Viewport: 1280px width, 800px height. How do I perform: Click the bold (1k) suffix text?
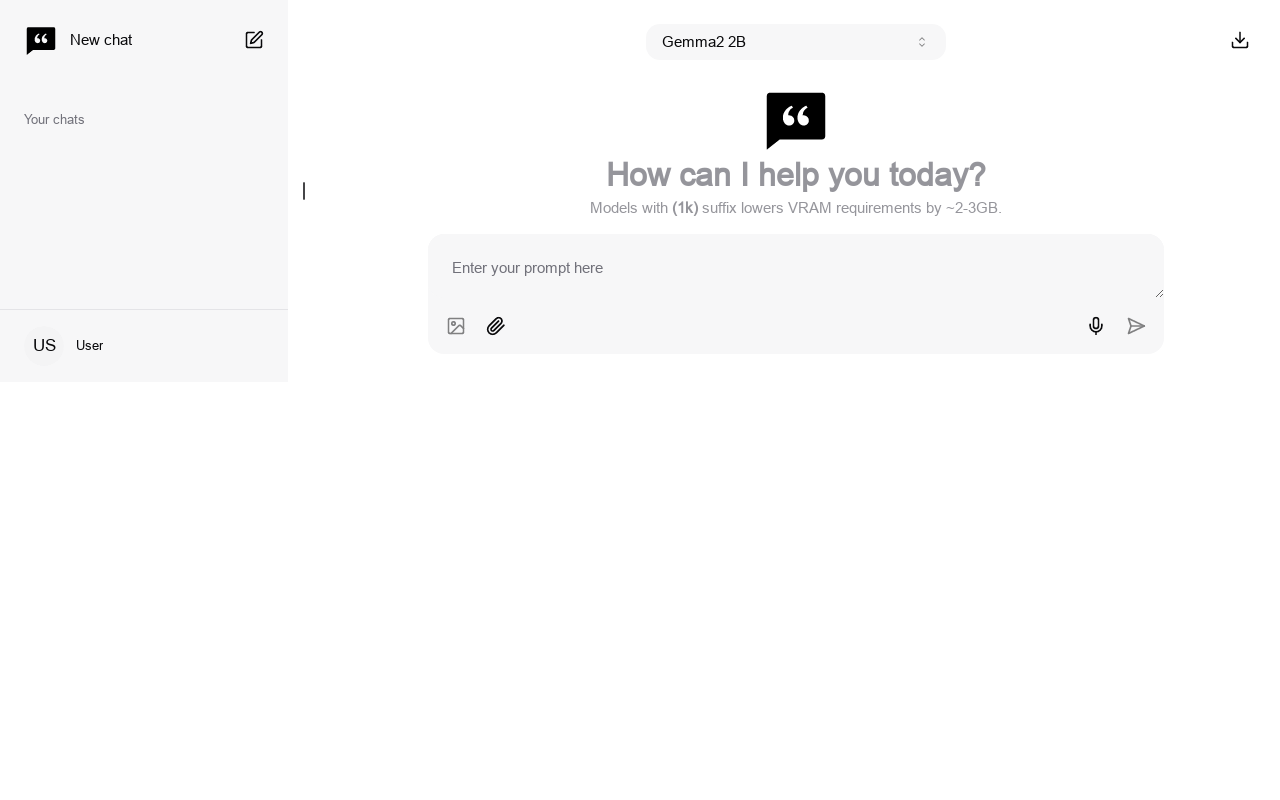685,208
